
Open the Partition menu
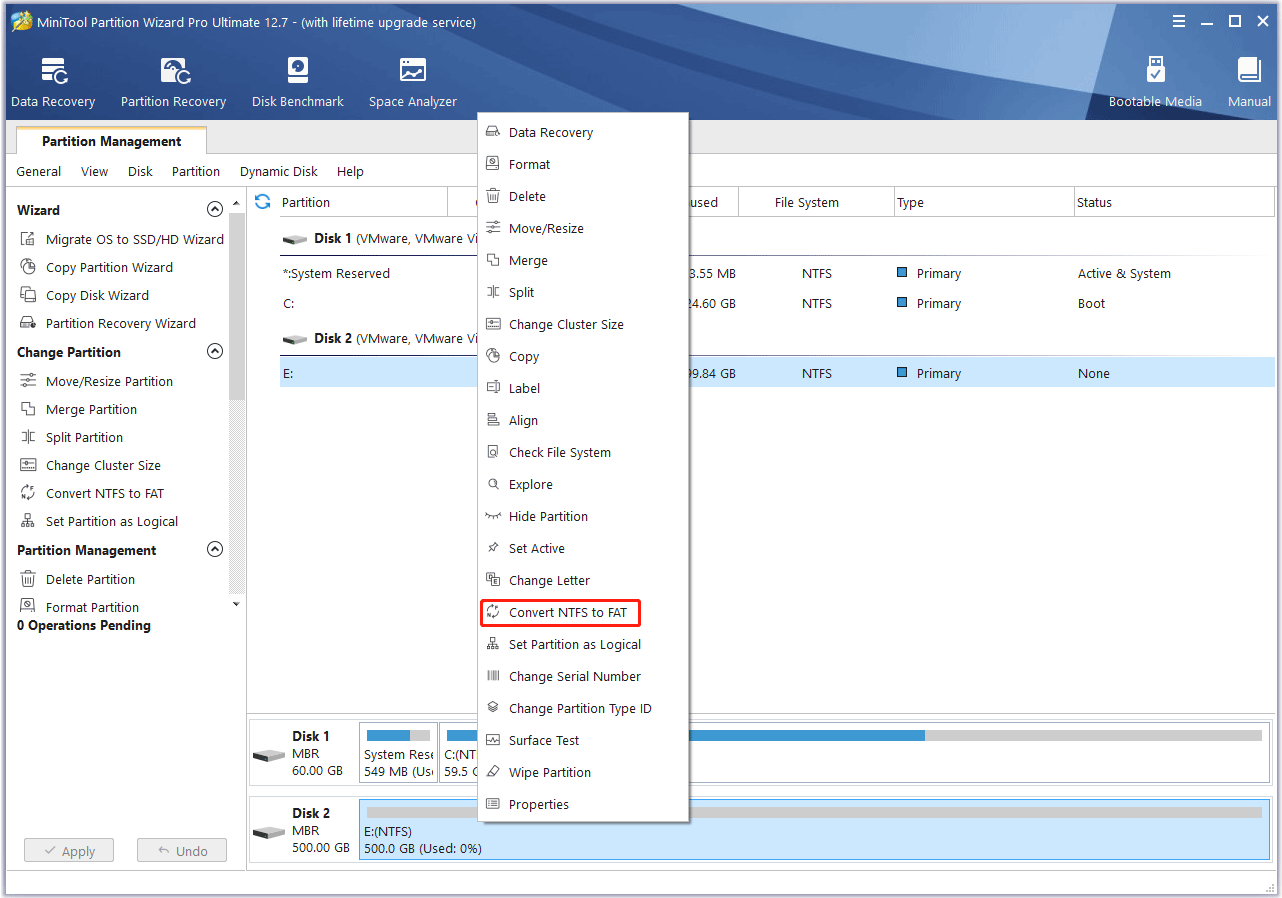pyautogui.click(x=196, y=171)
